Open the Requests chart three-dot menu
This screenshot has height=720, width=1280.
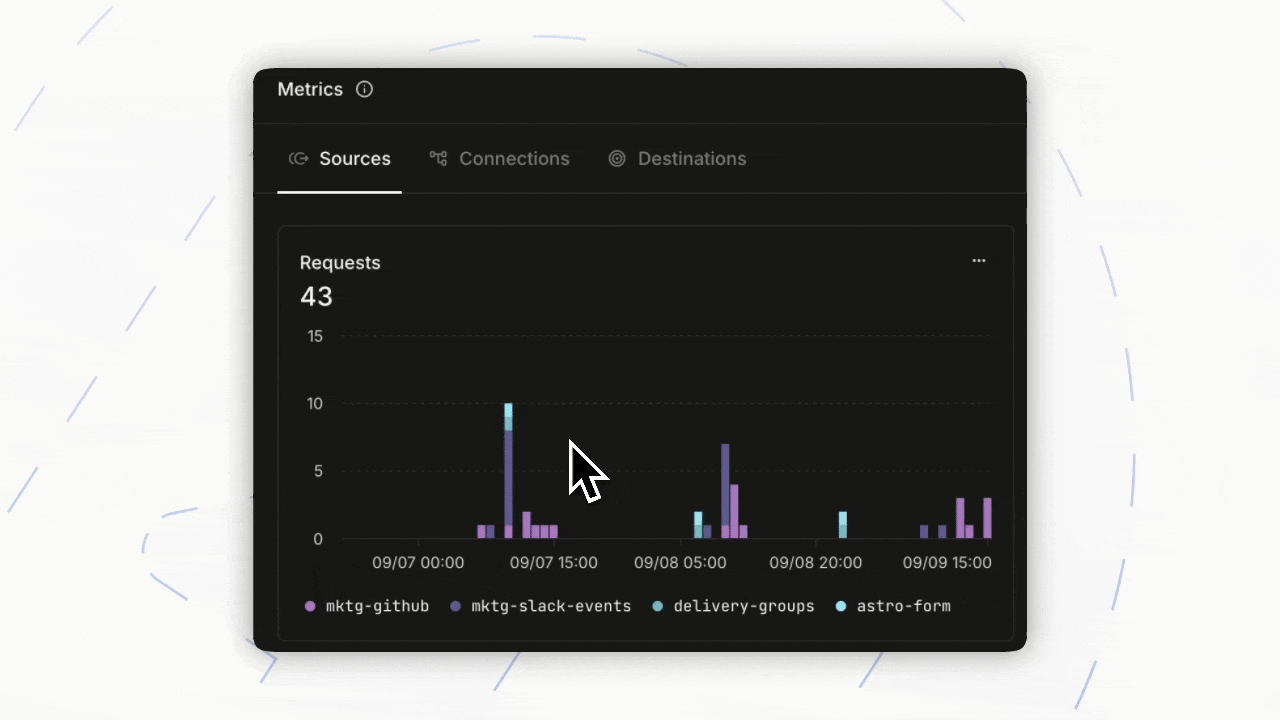[979, 261]
